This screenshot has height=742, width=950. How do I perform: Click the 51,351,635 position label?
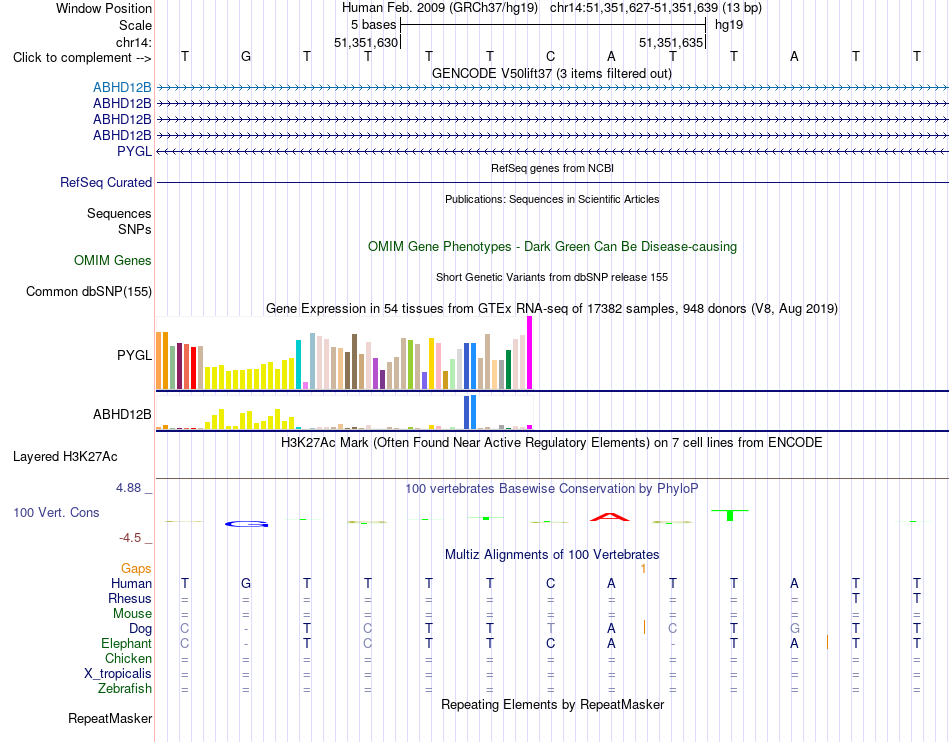point(671,42)
